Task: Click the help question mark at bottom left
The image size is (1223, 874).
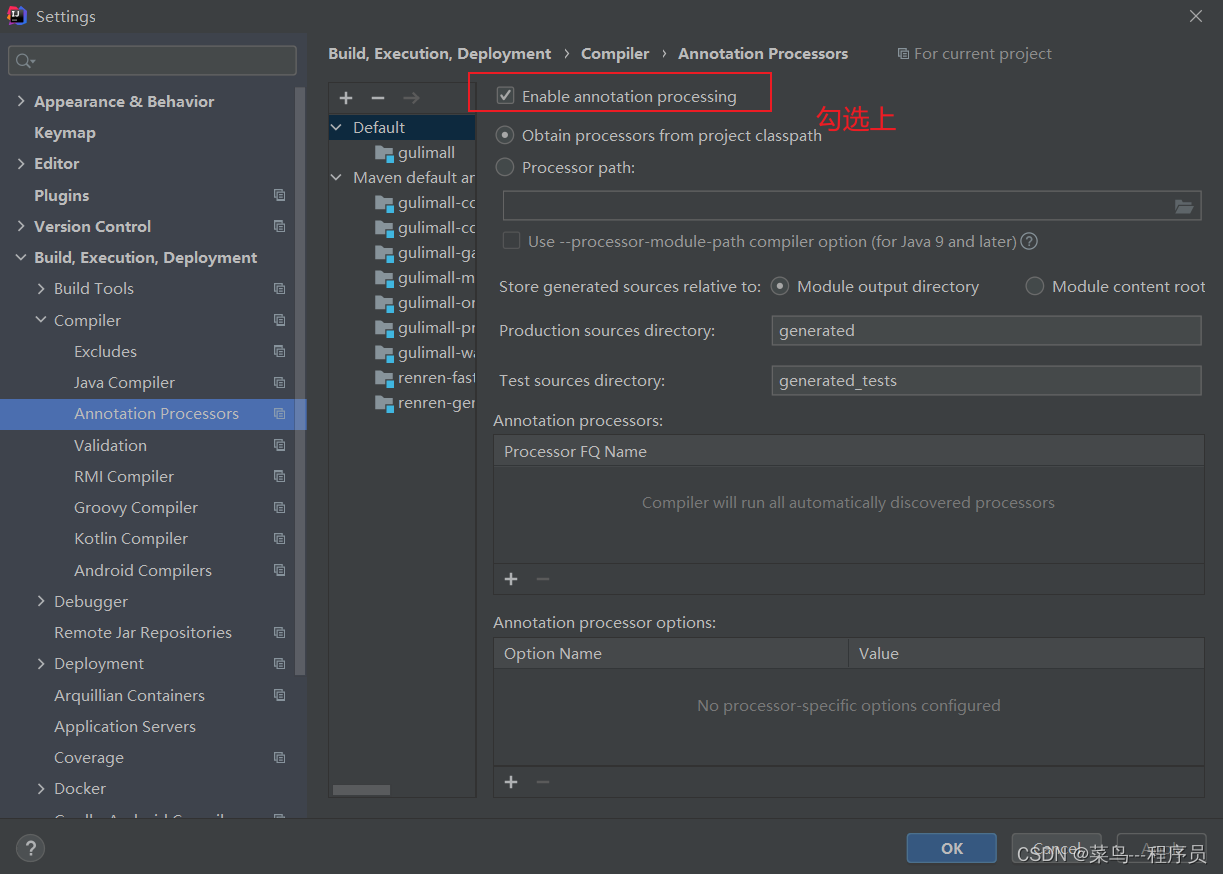Action: click(30, 847)
